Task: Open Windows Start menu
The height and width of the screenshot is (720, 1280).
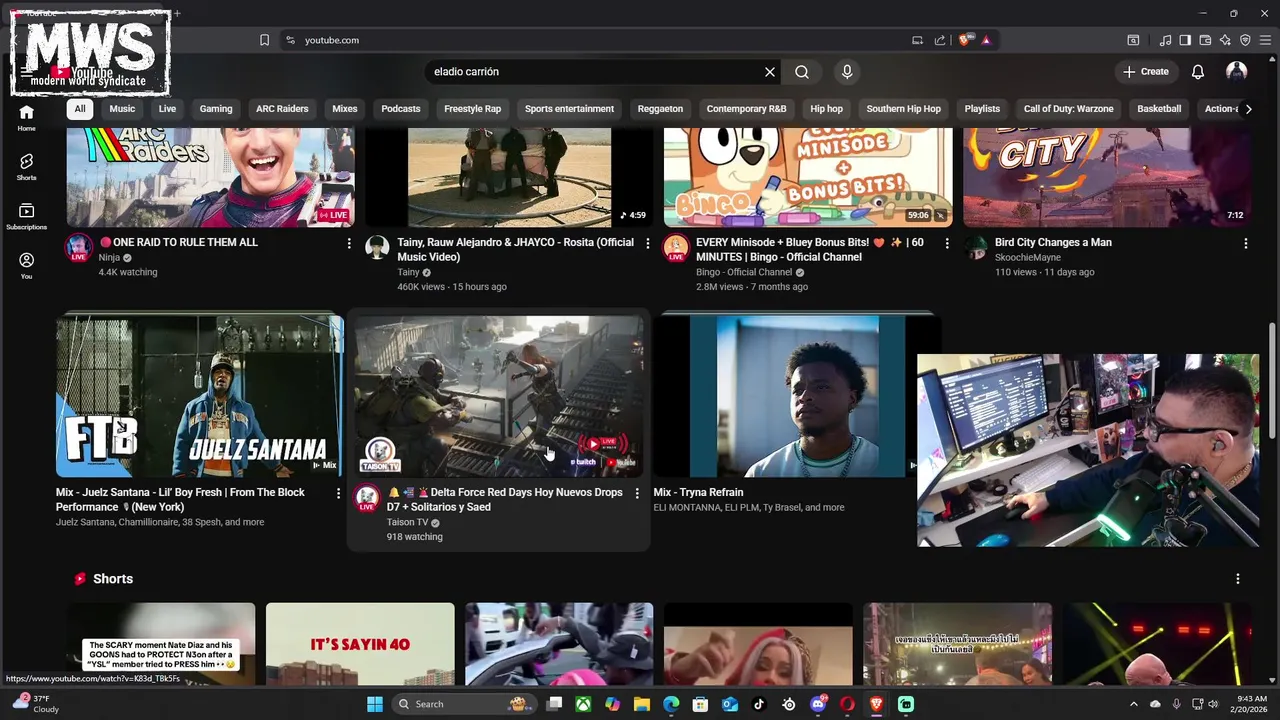Action: (x=375, y=704)
